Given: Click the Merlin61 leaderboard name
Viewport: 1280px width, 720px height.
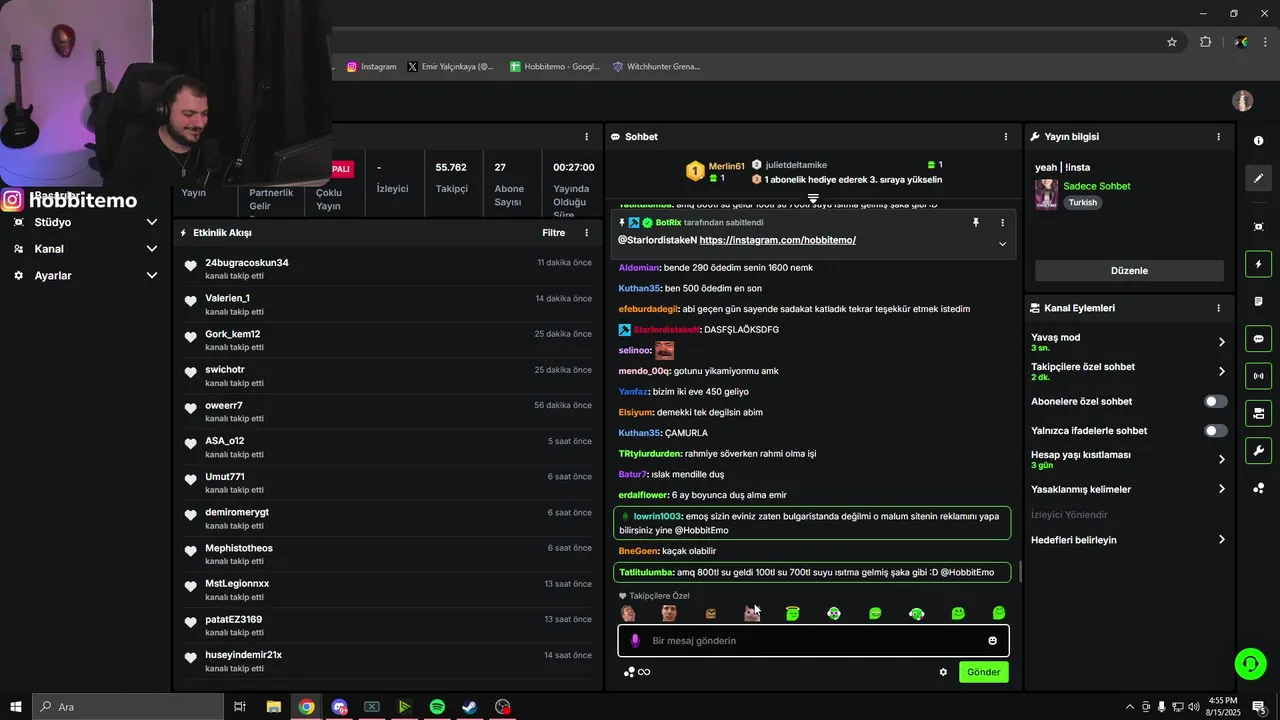Looking at the screenshot, I should pos(727,166).
